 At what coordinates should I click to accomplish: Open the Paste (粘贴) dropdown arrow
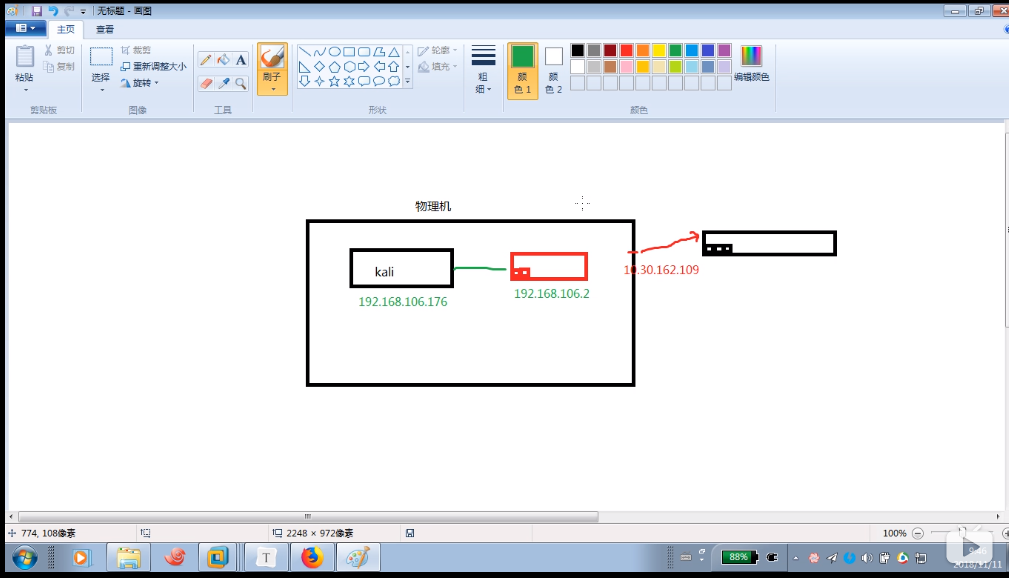25,89
